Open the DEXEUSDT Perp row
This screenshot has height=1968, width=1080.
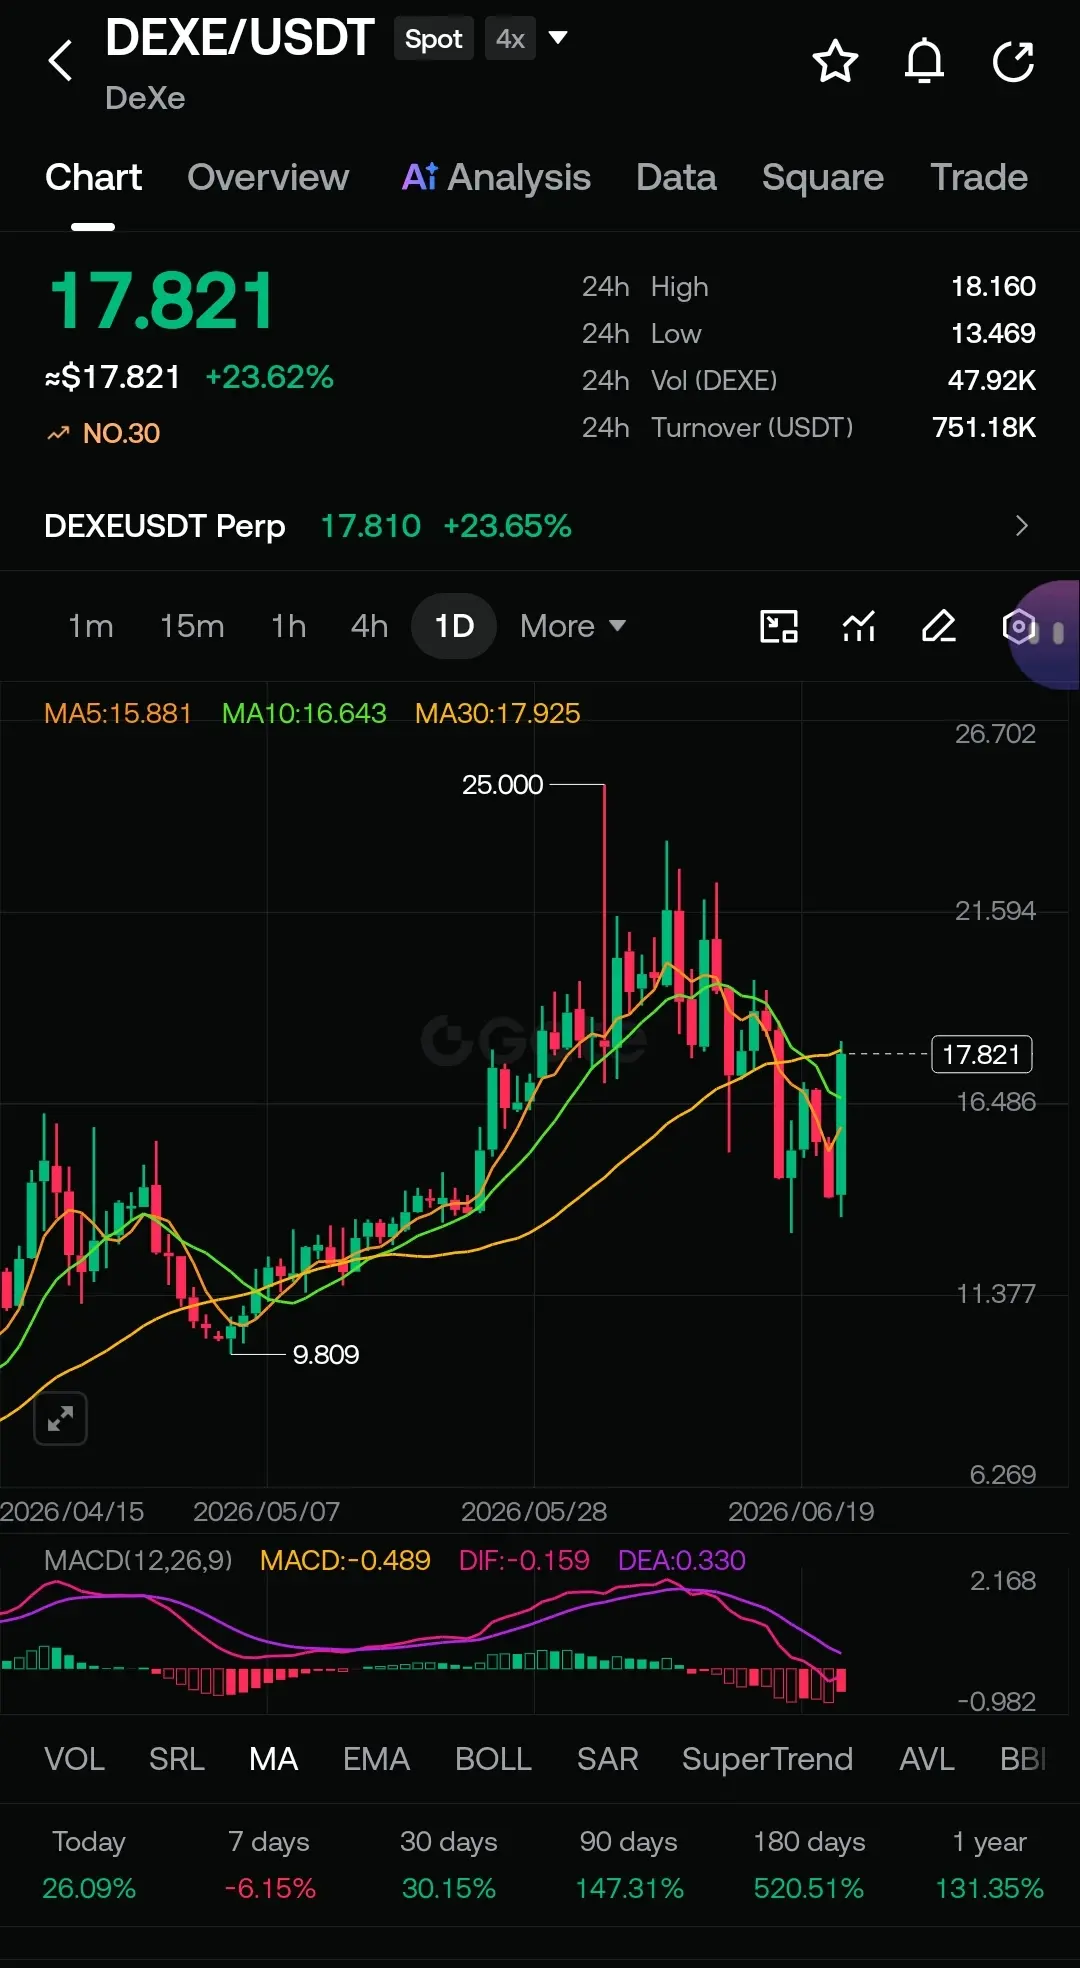540,526
